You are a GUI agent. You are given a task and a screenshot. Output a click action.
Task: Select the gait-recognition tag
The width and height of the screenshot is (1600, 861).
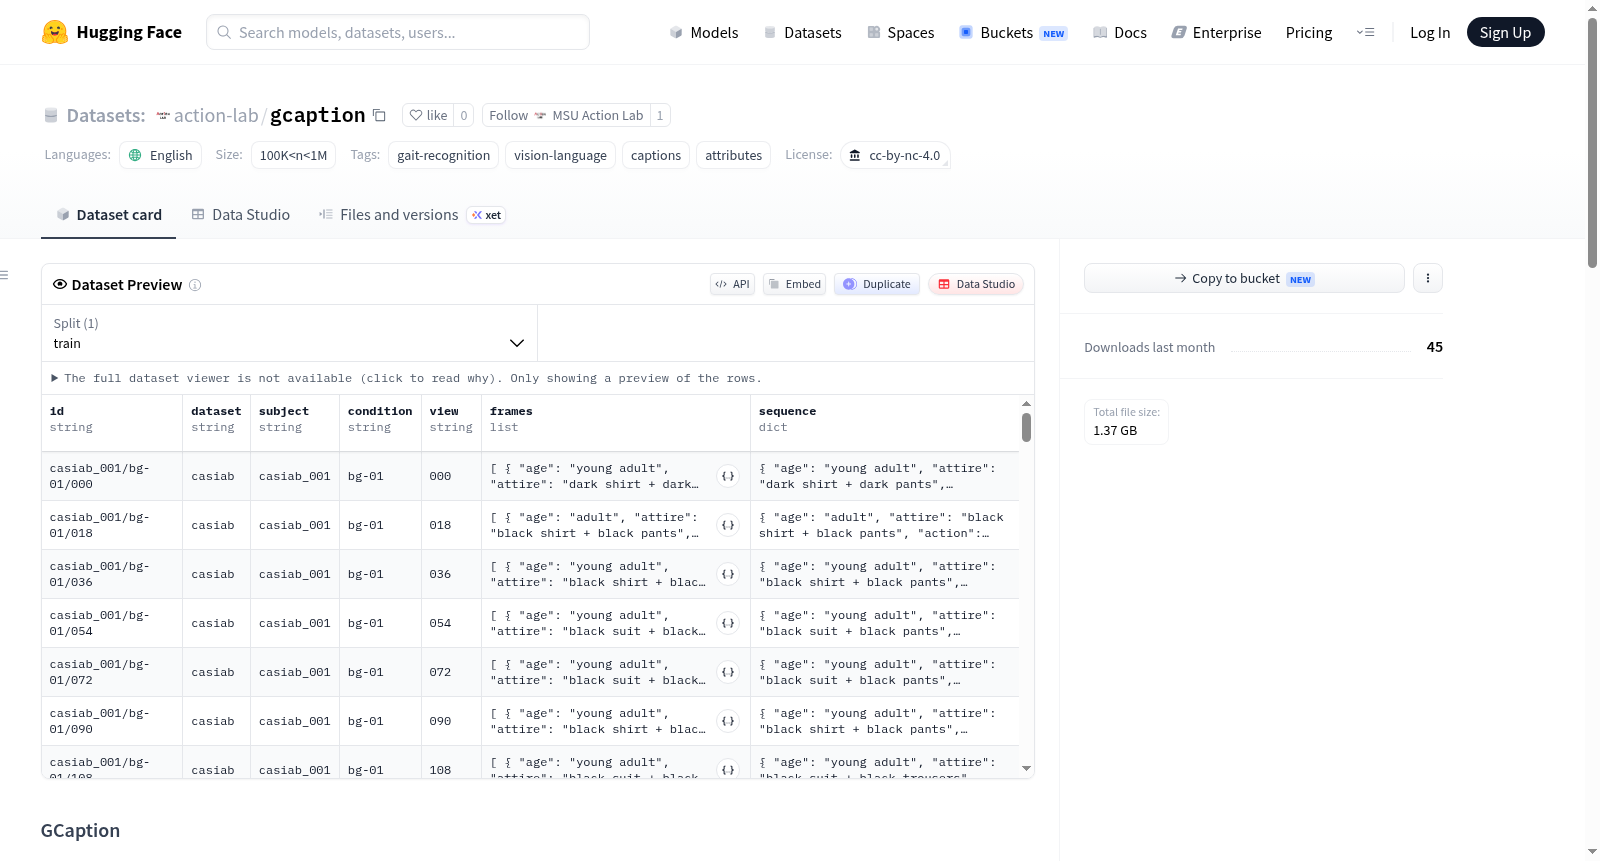(x=444, y=155)
